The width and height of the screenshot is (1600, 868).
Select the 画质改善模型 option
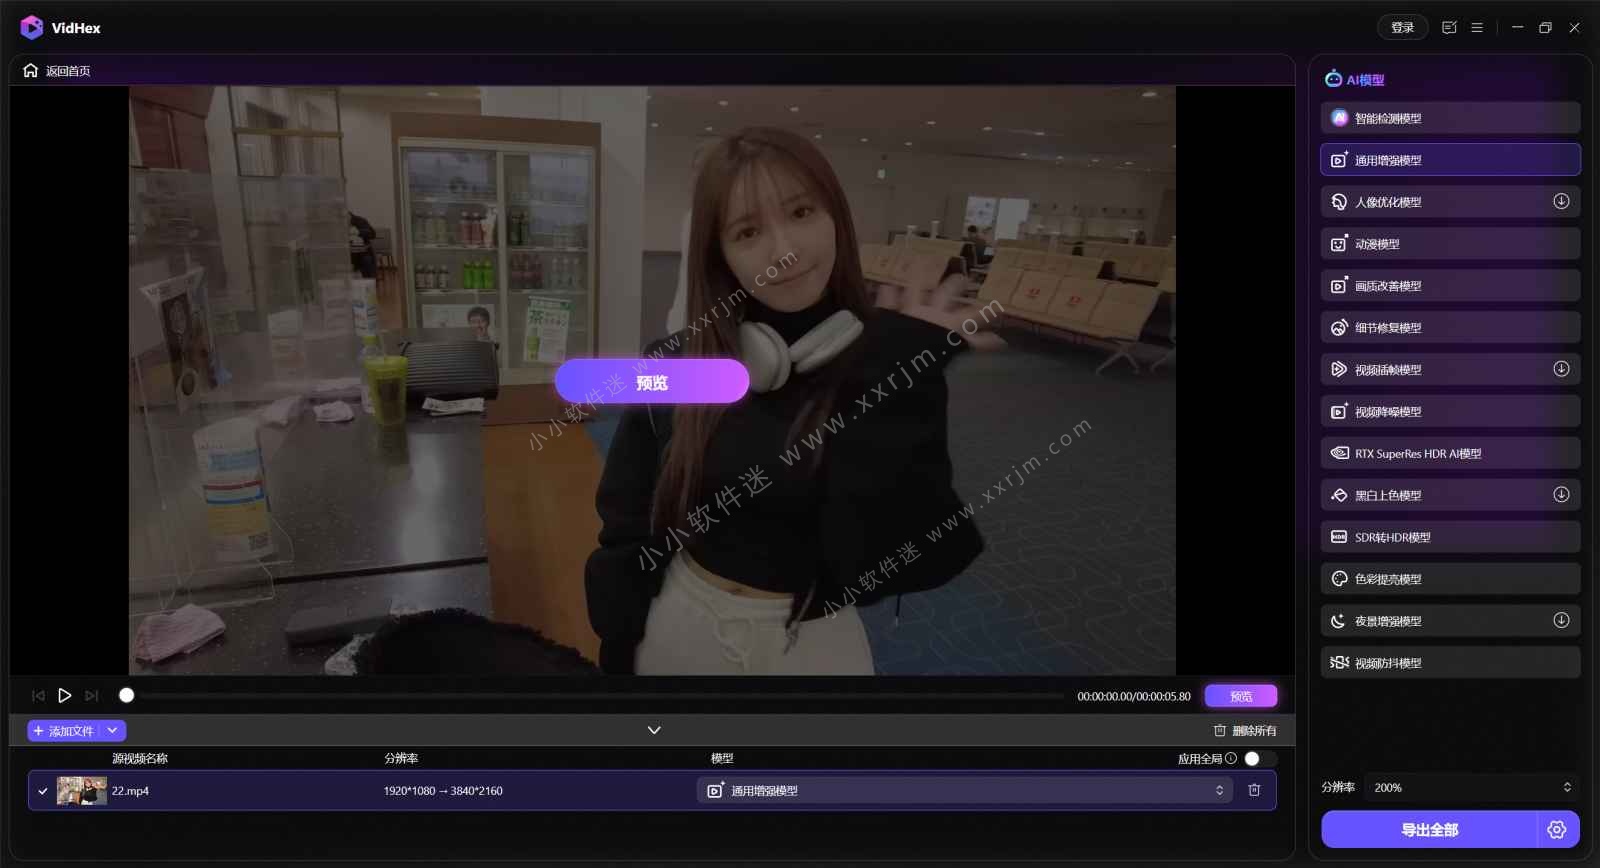[x=1450, y=286]
